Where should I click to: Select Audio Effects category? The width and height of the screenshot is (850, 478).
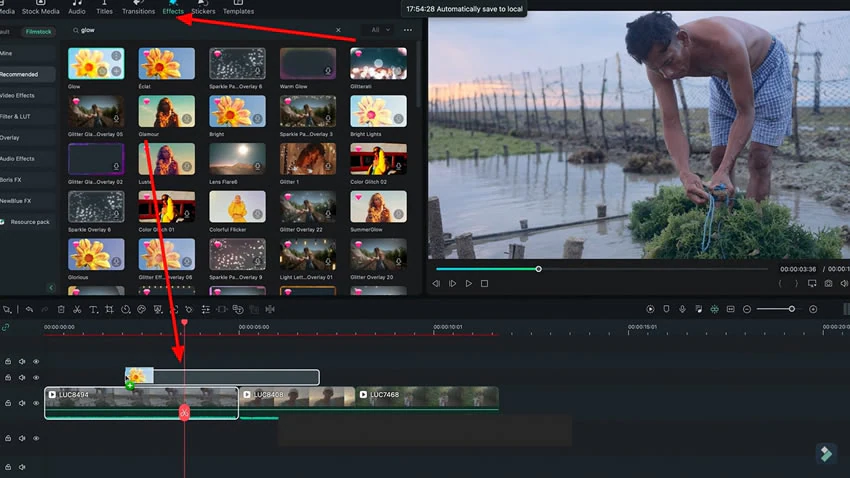(27, 159)
